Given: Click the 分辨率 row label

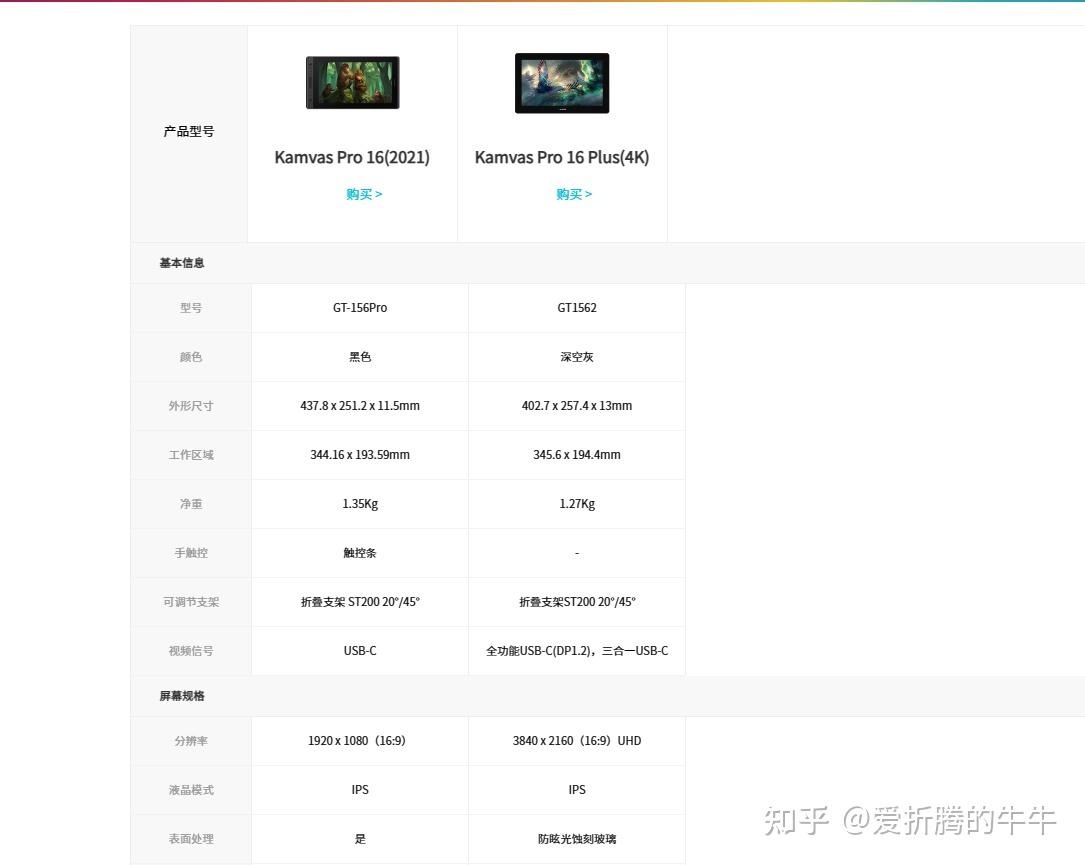Looking at the screenshot, I should pyautogui.click(x=191, y=741).
